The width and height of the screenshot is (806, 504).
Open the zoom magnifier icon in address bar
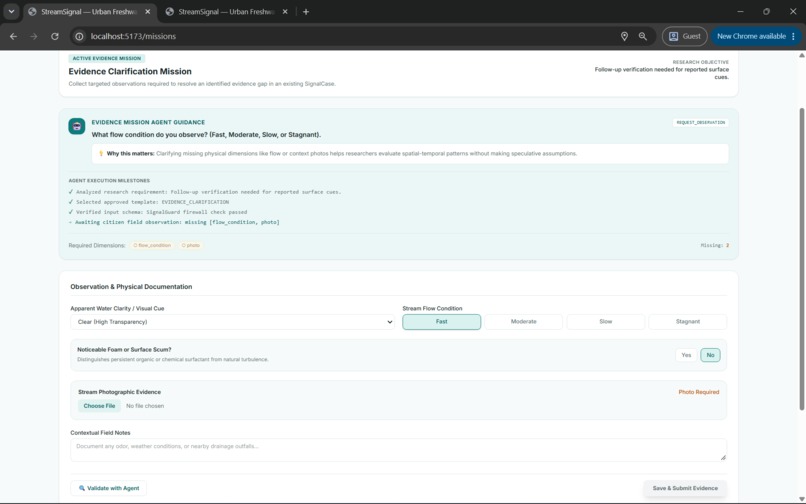[x=643, y=37]
